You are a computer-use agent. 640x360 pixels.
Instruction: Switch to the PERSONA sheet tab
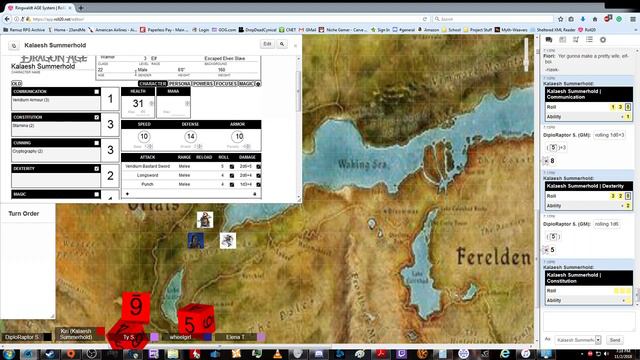pyautogui.click(x=180, y=84)
